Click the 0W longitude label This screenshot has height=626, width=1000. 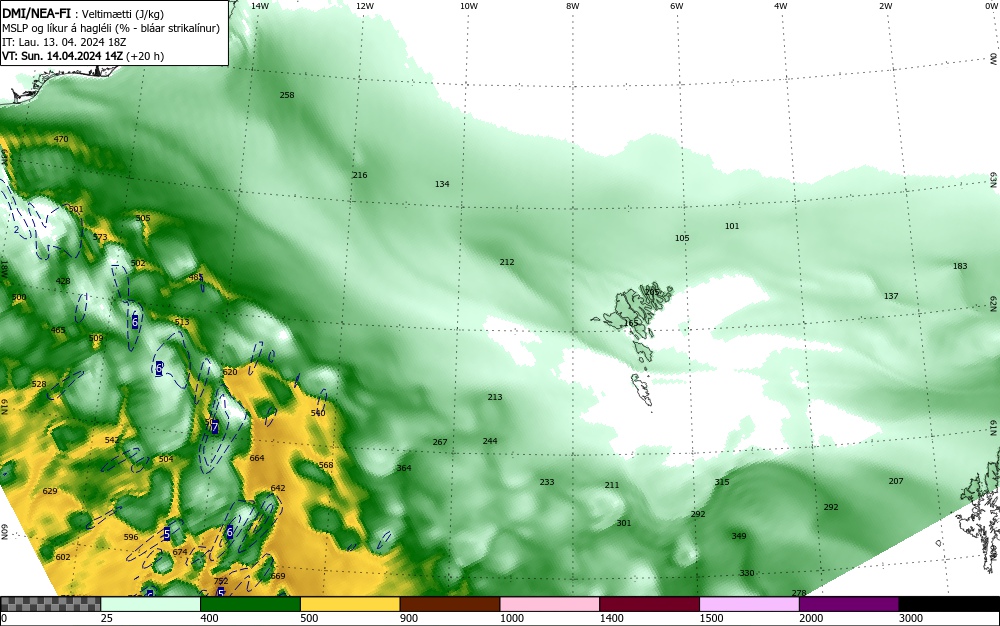pyautogui.click(x=990, y=6)
